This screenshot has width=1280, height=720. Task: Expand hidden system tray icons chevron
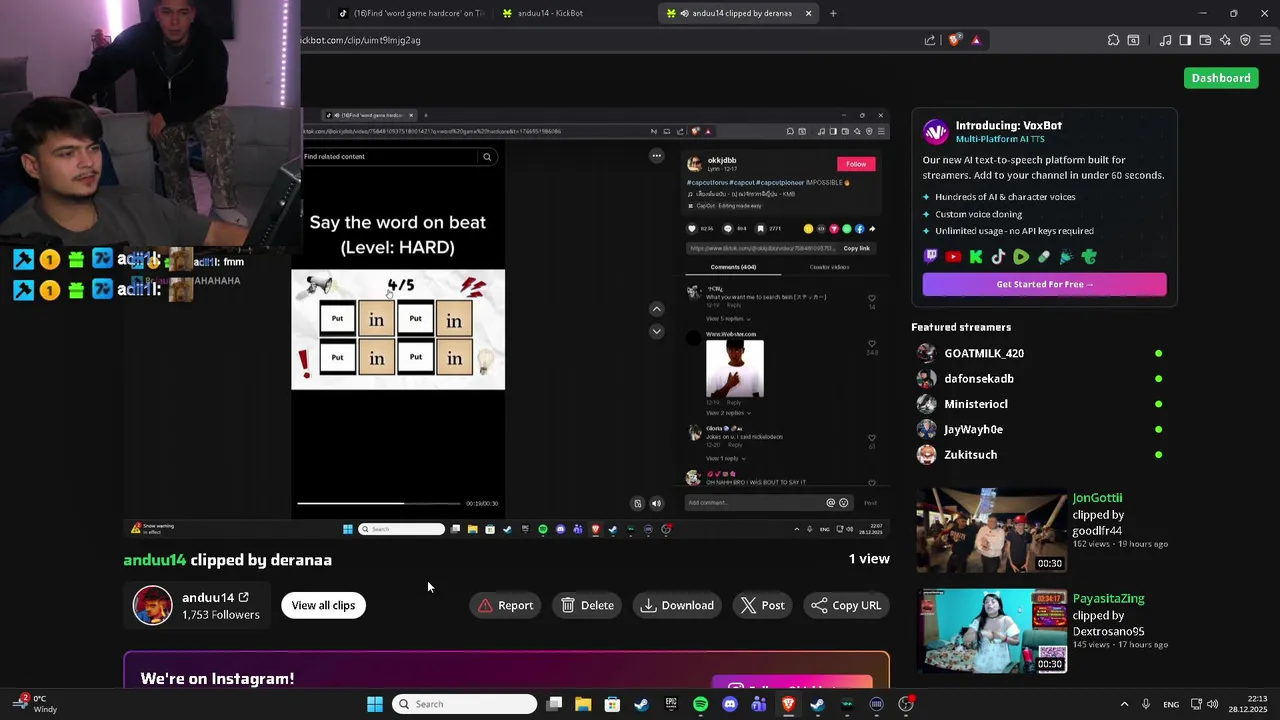pos(1124,704)
